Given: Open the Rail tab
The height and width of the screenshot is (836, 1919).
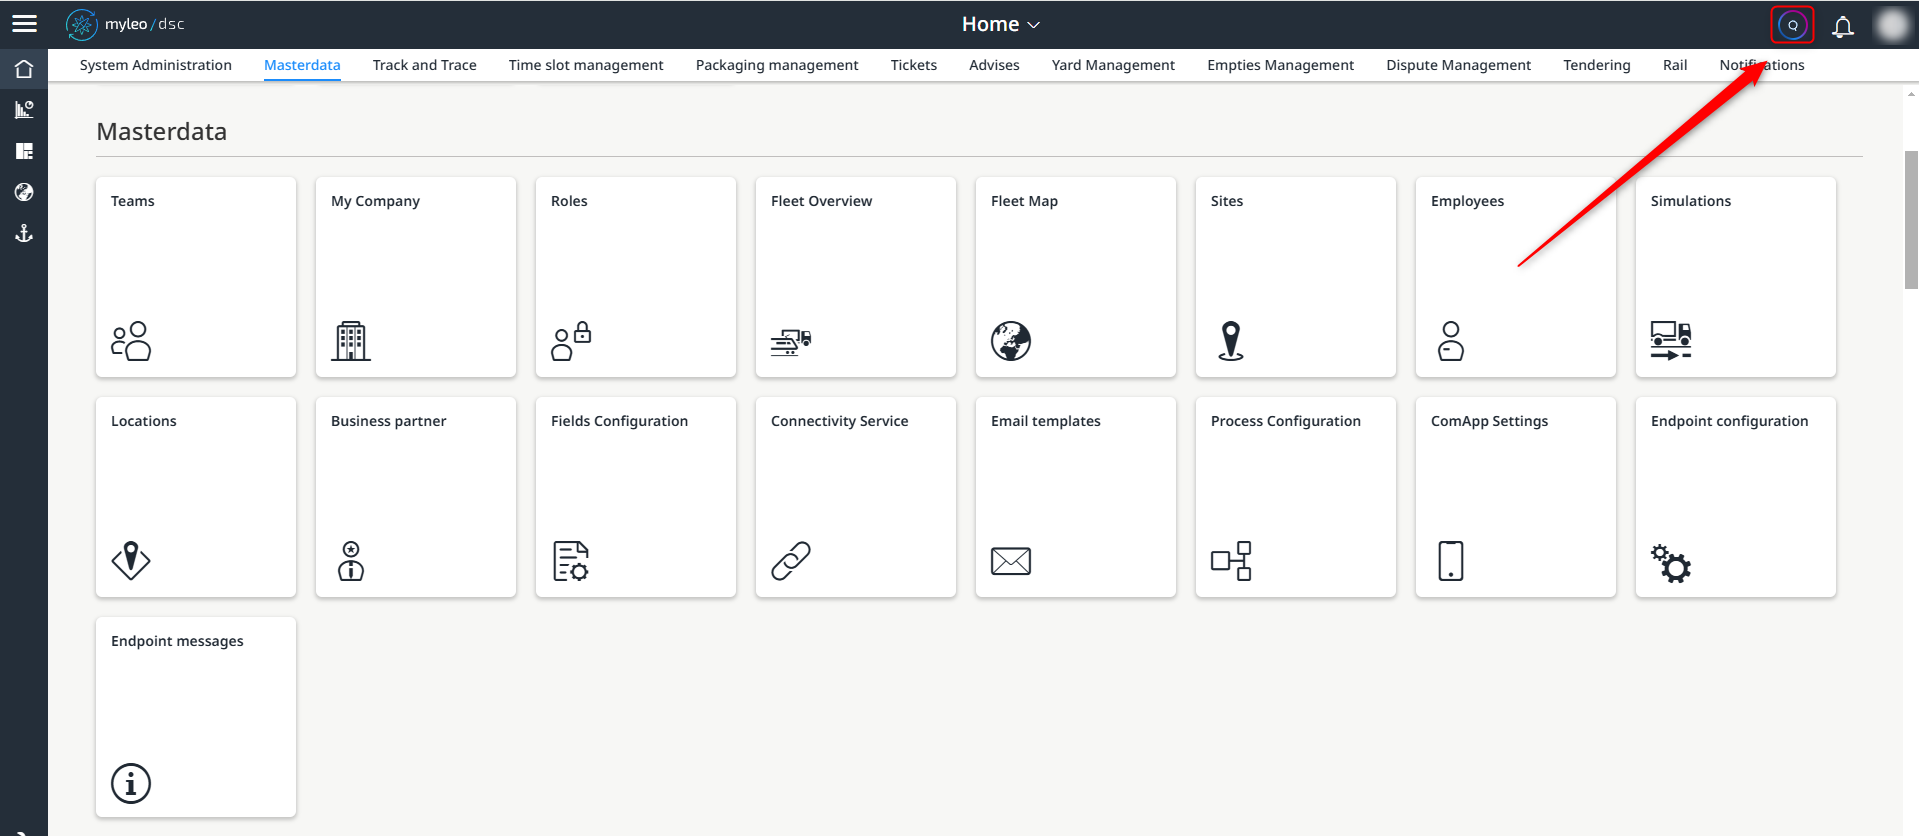Looking at the screenshot, I should pos(1675,65).
